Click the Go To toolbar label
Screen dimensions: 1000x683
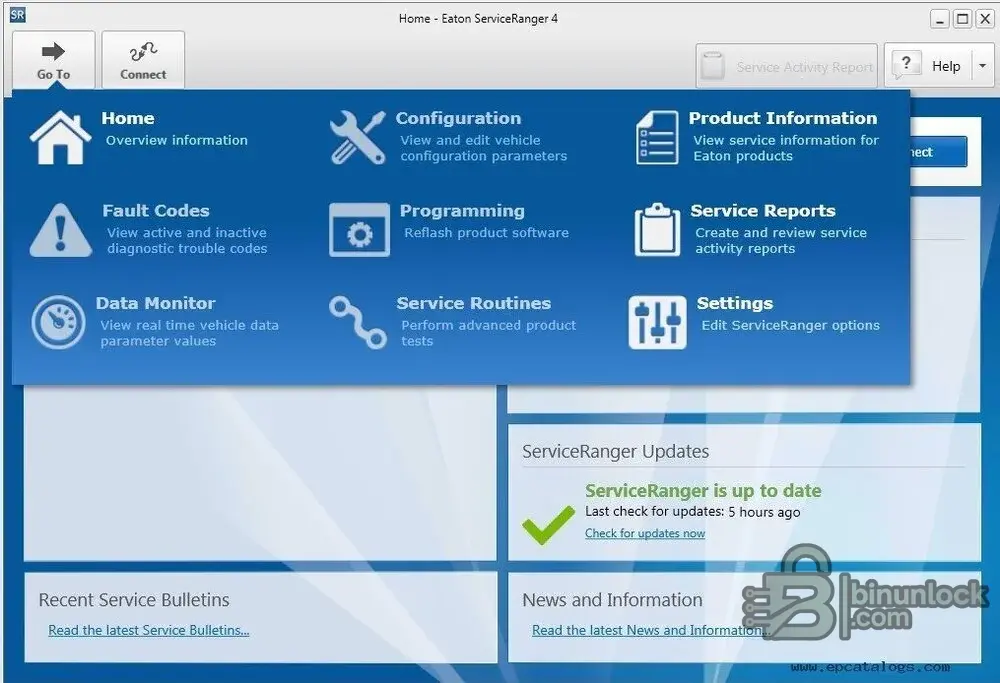(54, 74)
